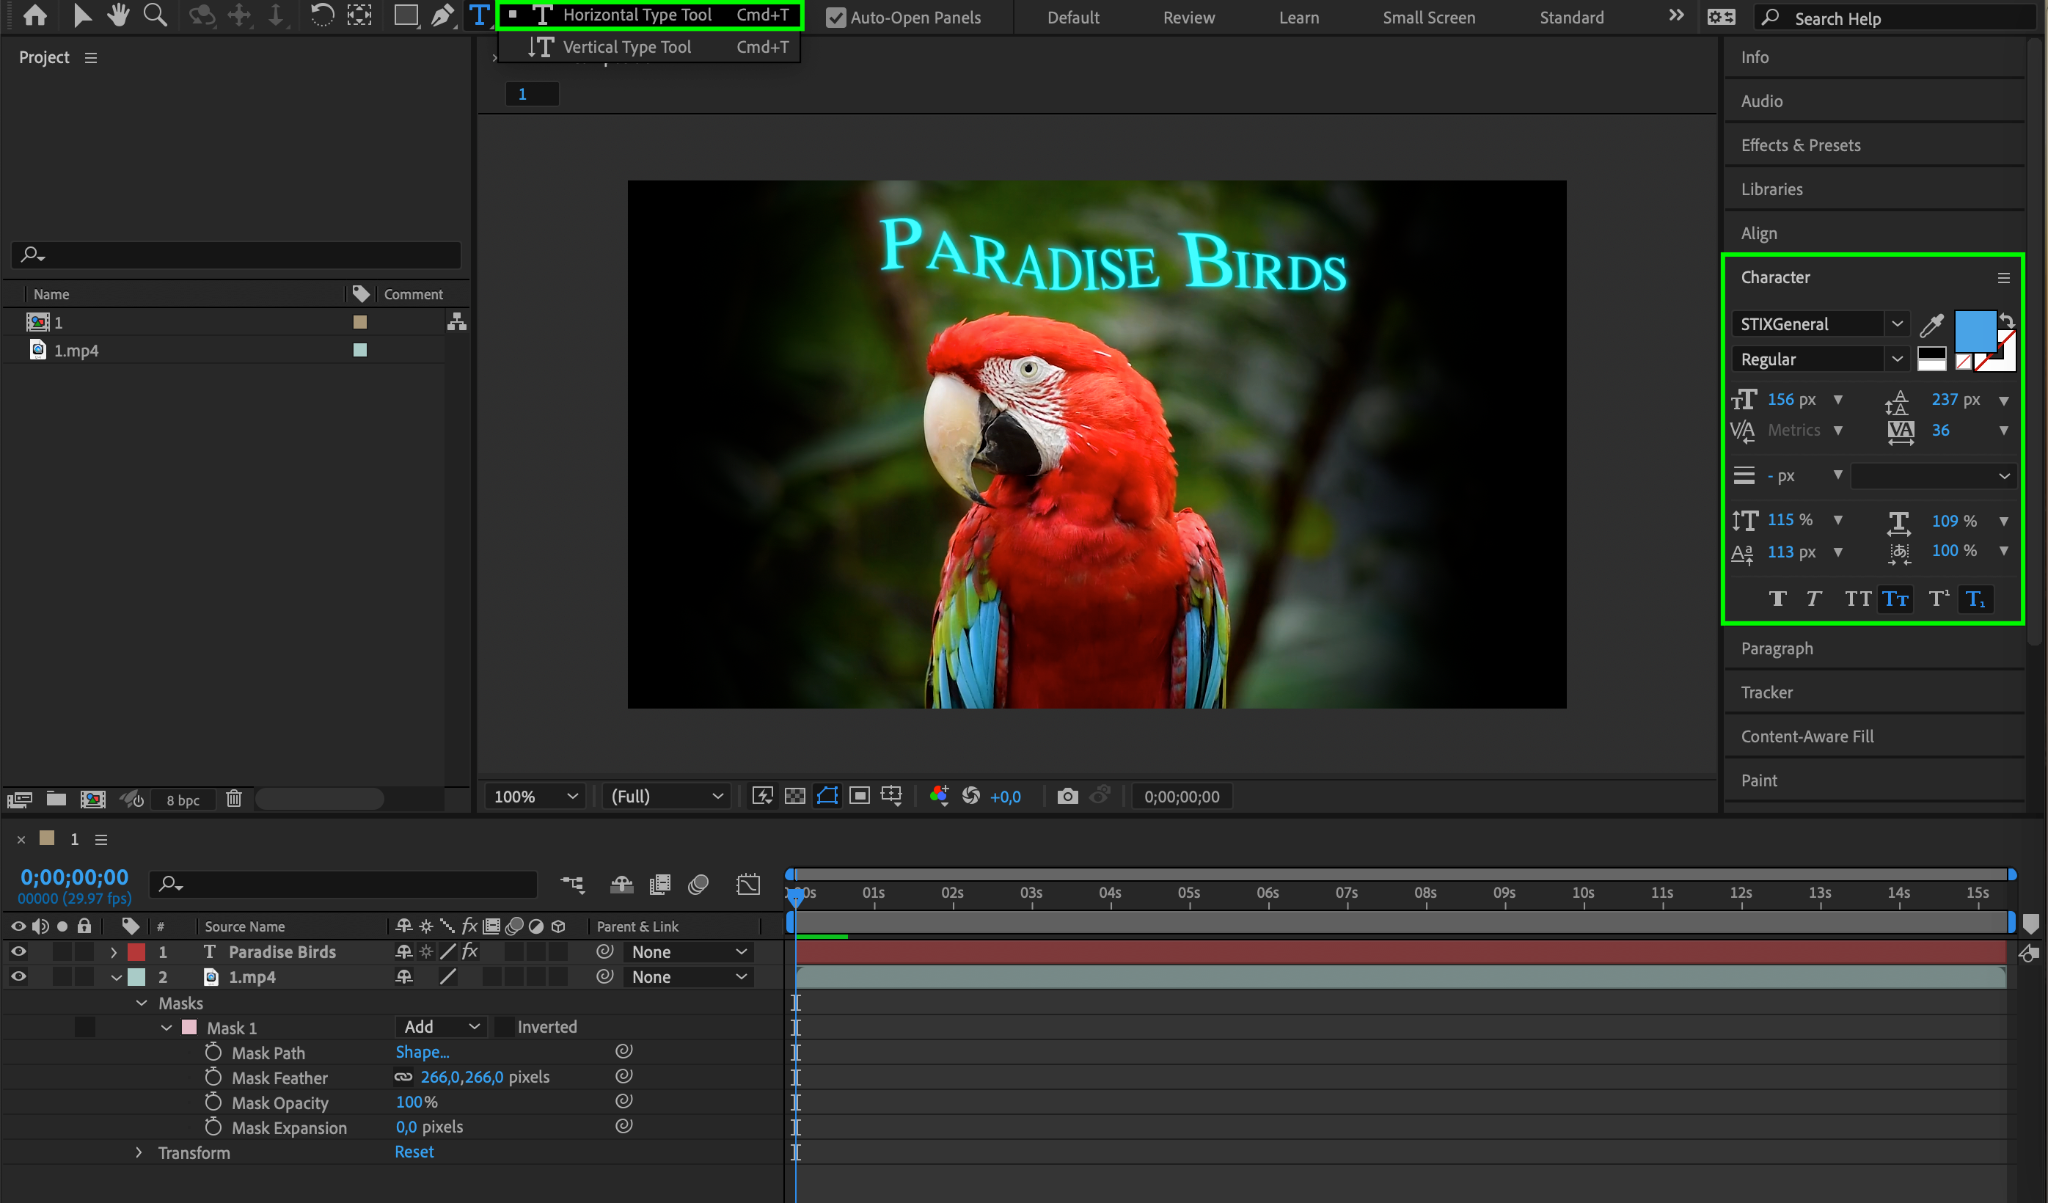
Task: Take snapshot with camera icon
Action: point(1067,796)
